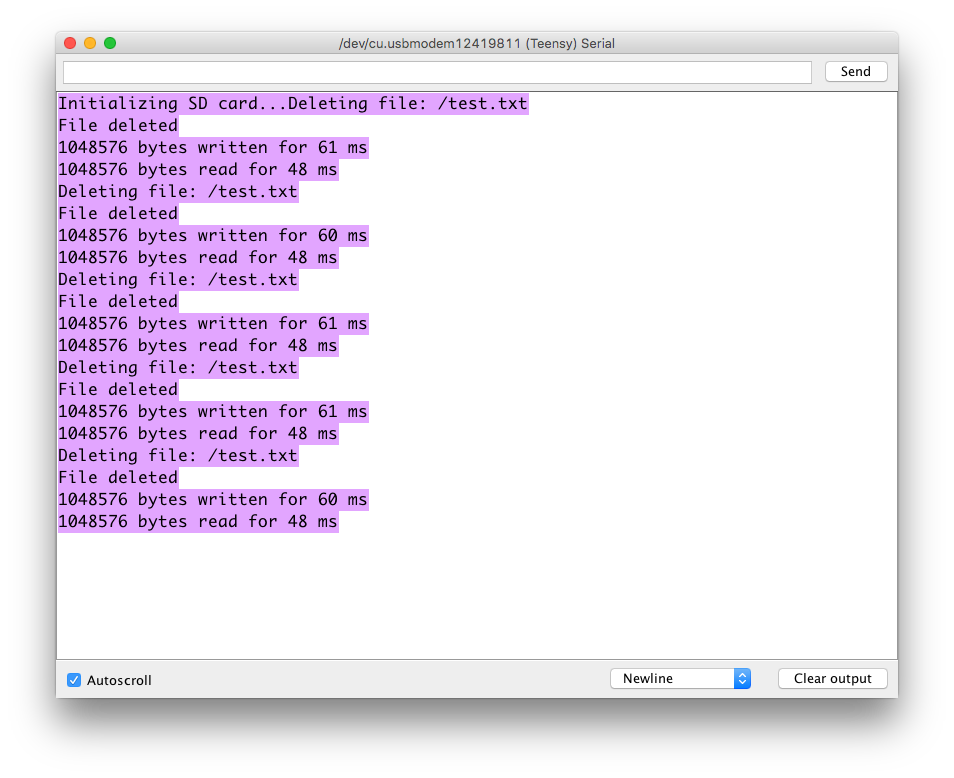Screen dimensions: 954x778
Task: Close the Teensy Serial window
Action: (x=70, y=43)
